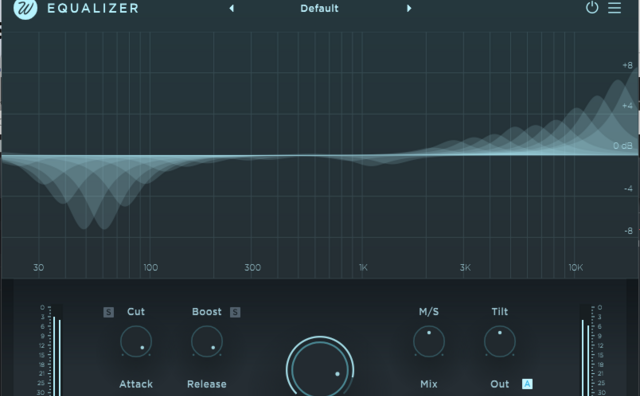640x396 pixels.
Task: Click the -8 dB scale label
Action: (x=628, y=231)
